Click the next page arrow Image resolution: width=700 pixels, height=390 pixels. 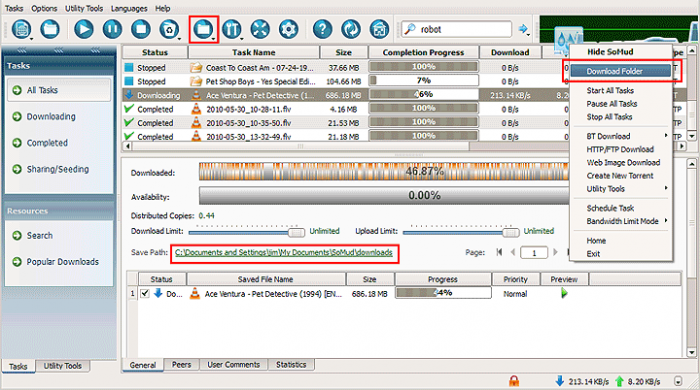coord(555,252)
